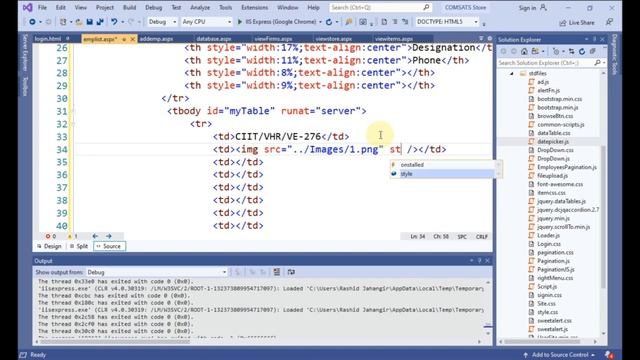
Task: Switch to the login.html tab
Action: (48, 39)
